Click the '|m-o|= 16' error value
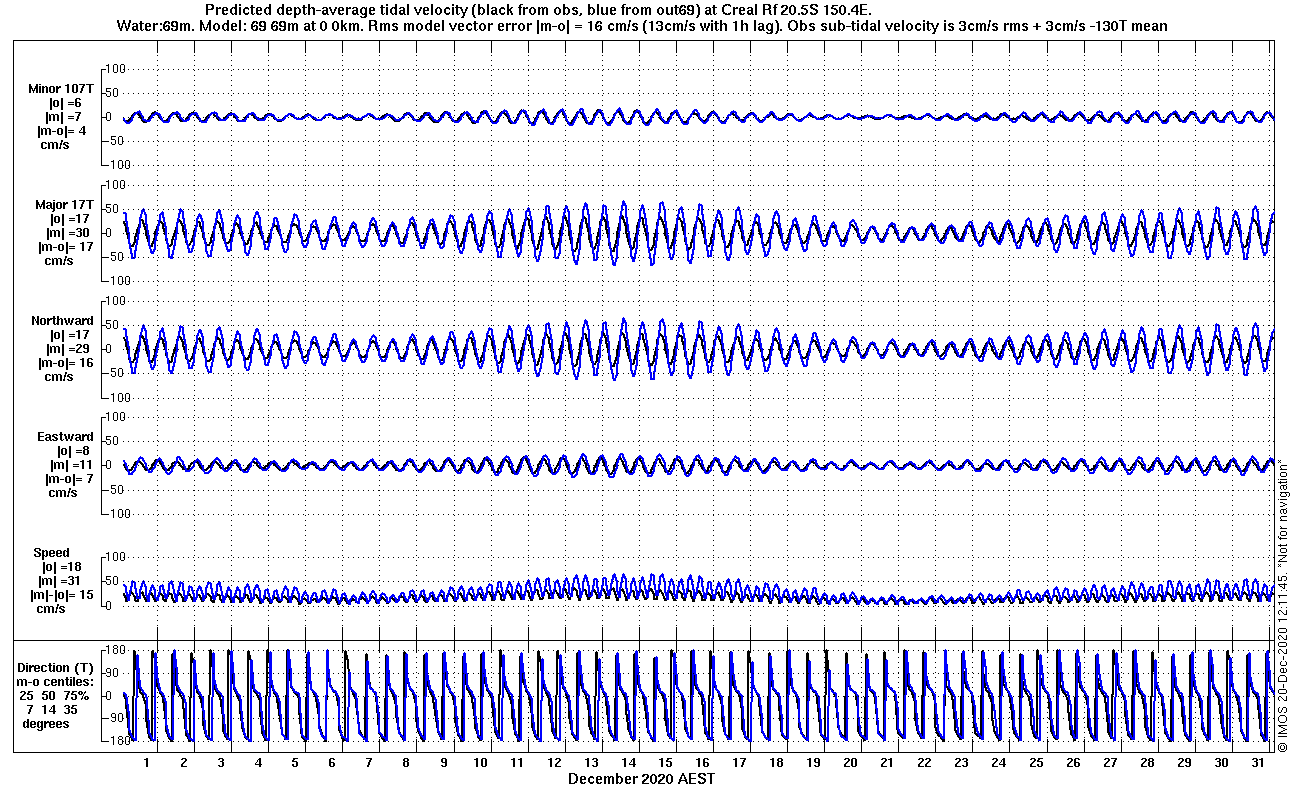Image resolution: width=1300 pixels, height=800 pixels. tap(65, 363)
